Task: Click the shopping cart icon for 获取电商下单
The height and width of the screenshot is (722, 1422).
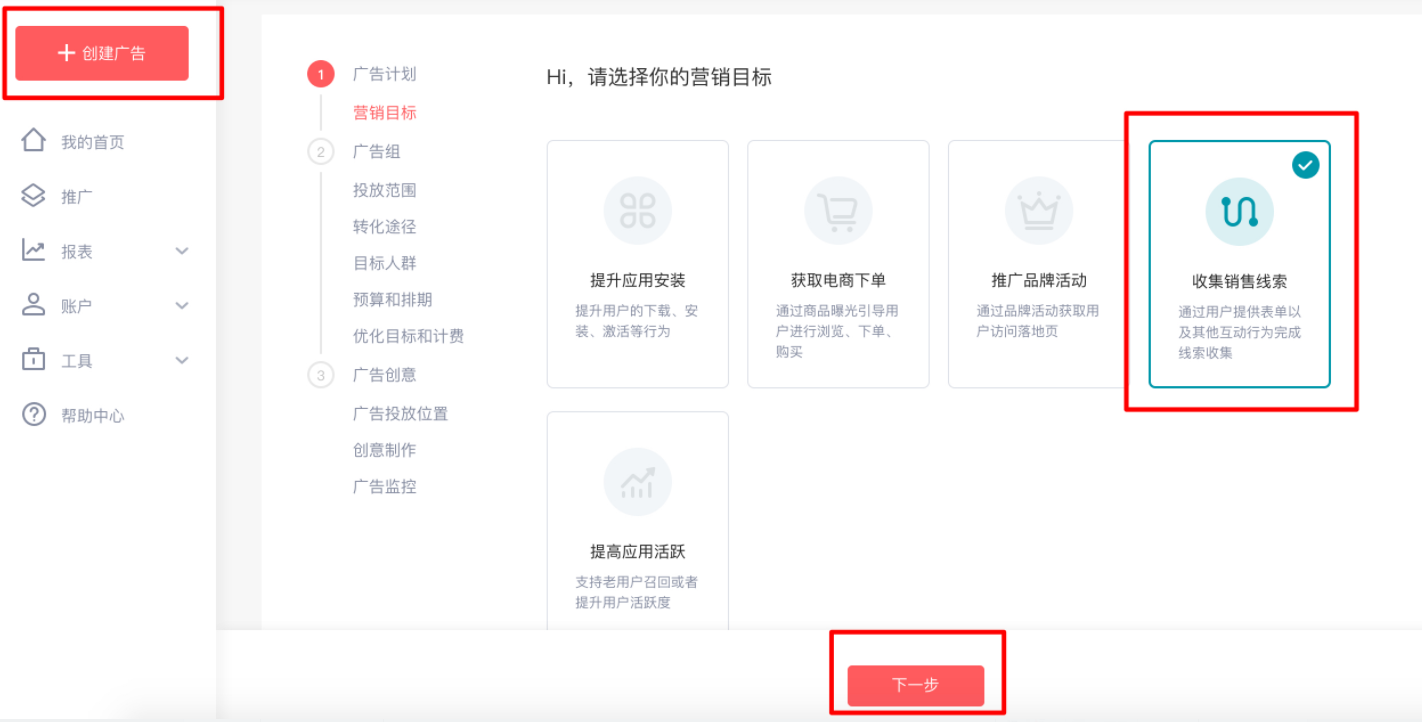Action: click(x=838, y=211)
